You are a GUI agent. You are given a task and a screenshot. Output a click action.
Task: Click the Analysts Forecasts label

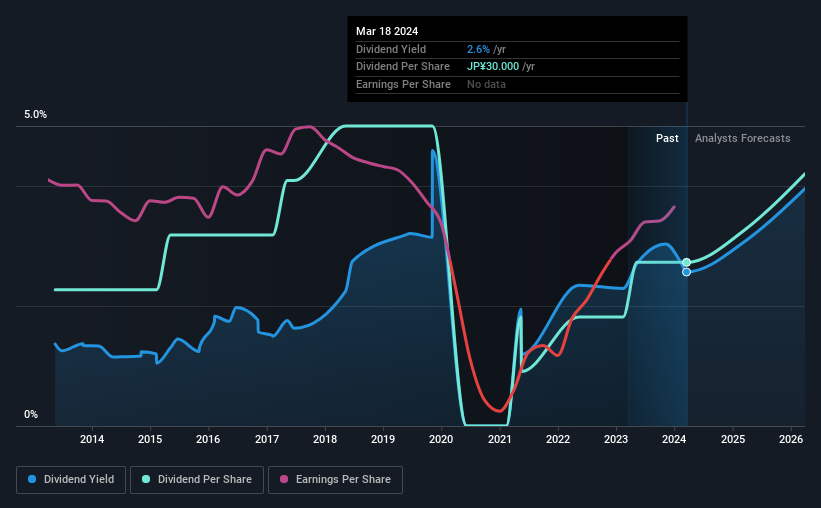coord(742,138)
